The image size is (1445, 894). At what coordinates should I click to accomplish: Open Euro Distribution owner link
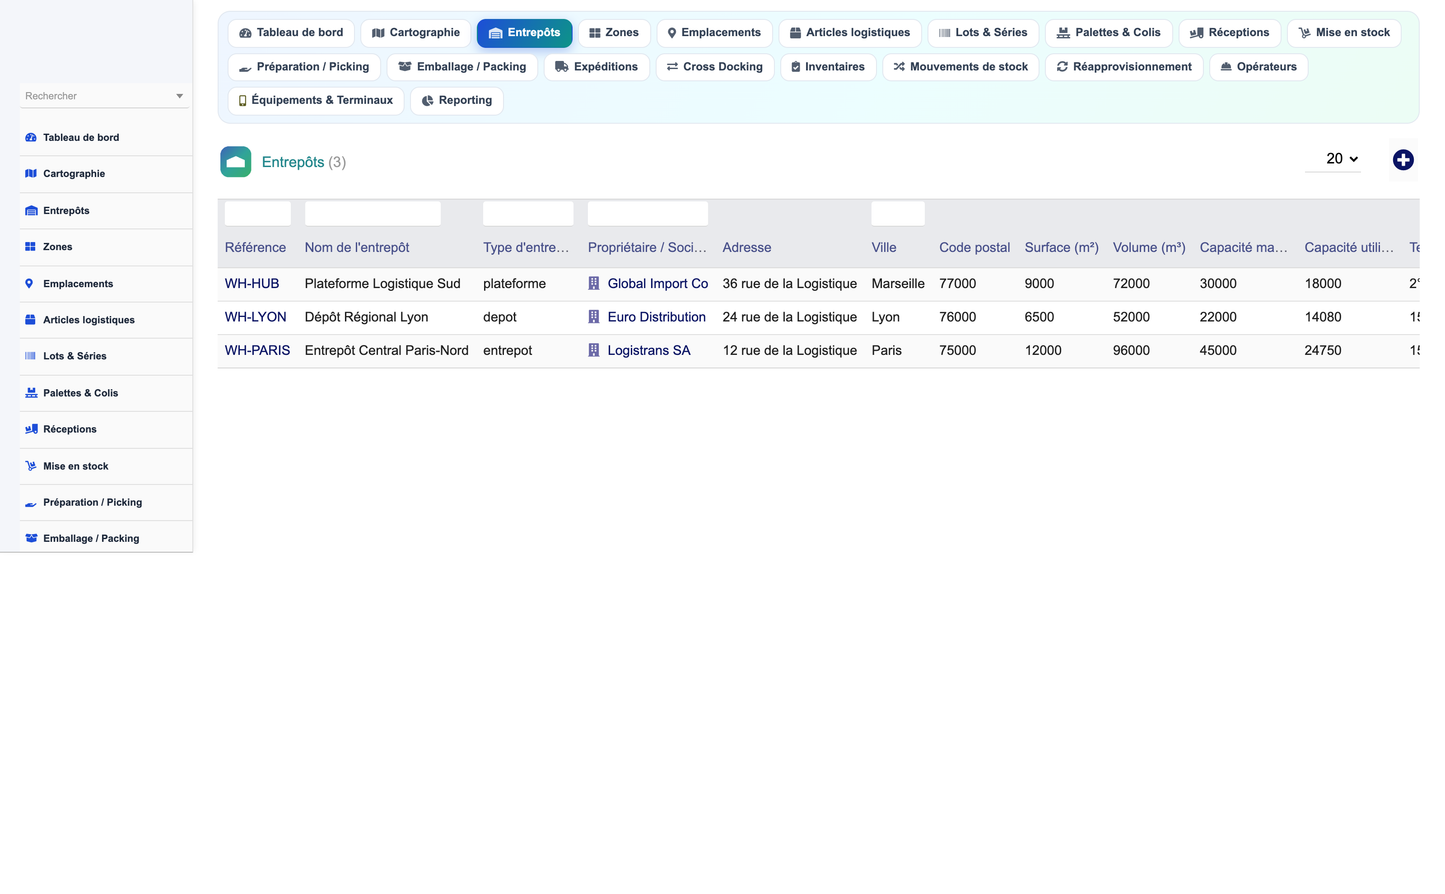coord(657,317)
